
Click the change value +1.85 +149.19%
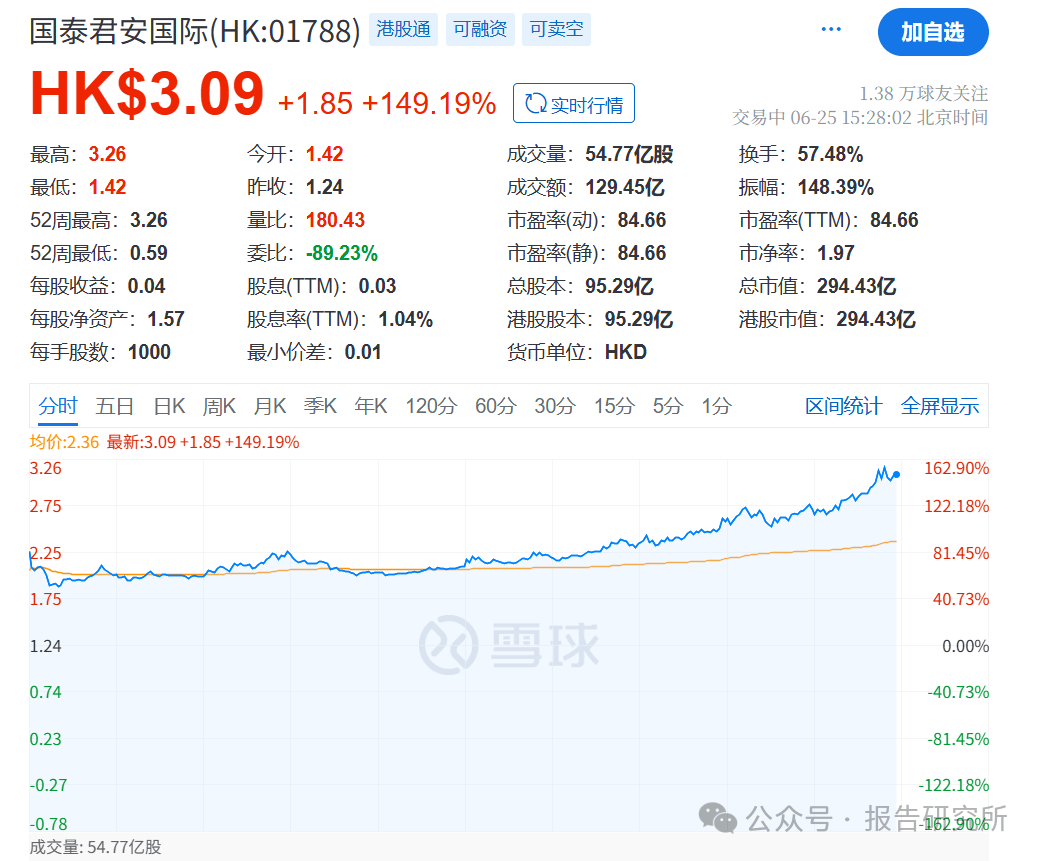[x=386, y=104]
